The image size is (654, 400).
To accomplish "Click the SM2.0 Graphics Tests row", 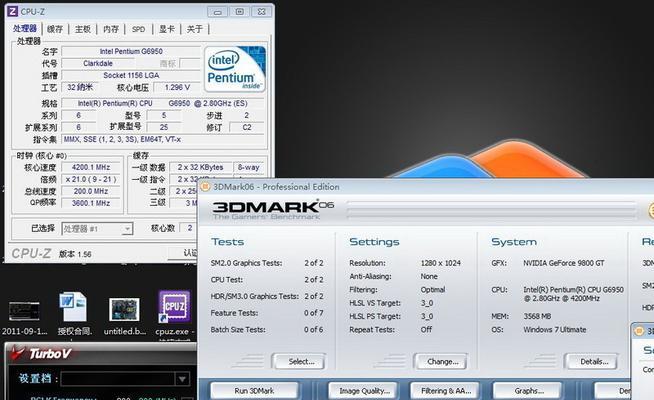I will (267, 263).
